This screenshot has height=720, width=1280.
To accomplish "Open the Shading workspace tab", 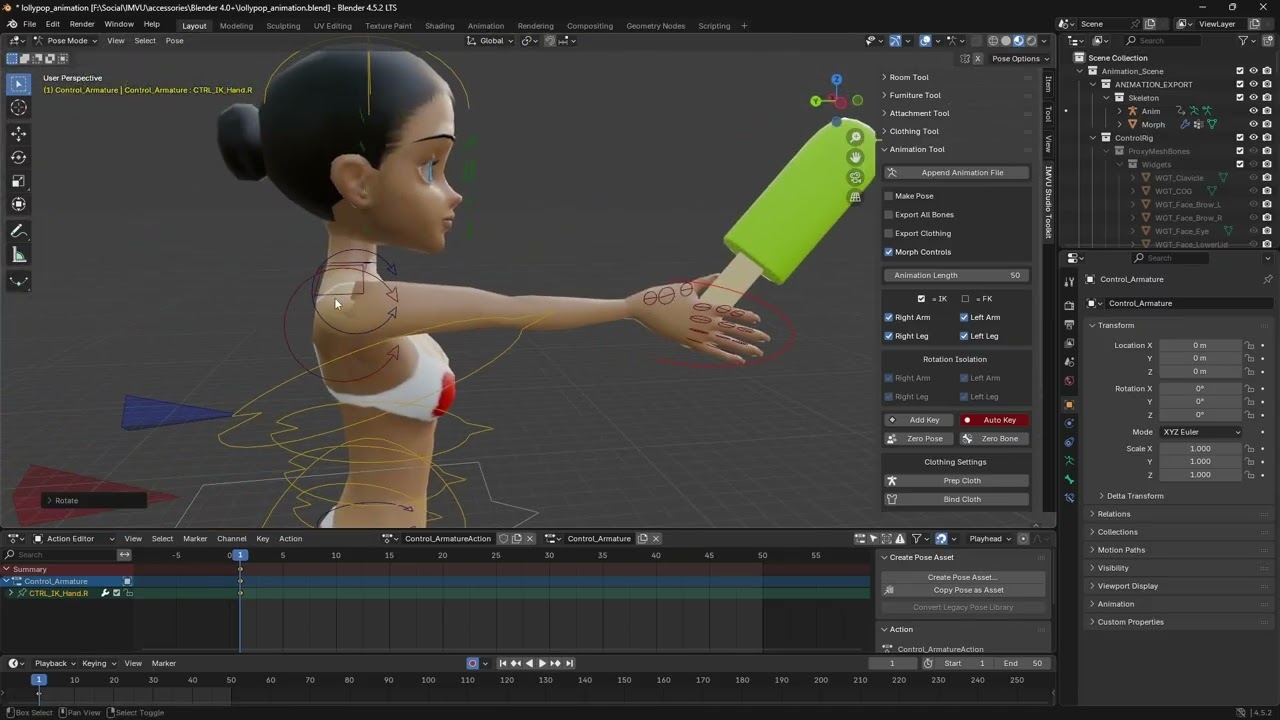I will (439, 26).
